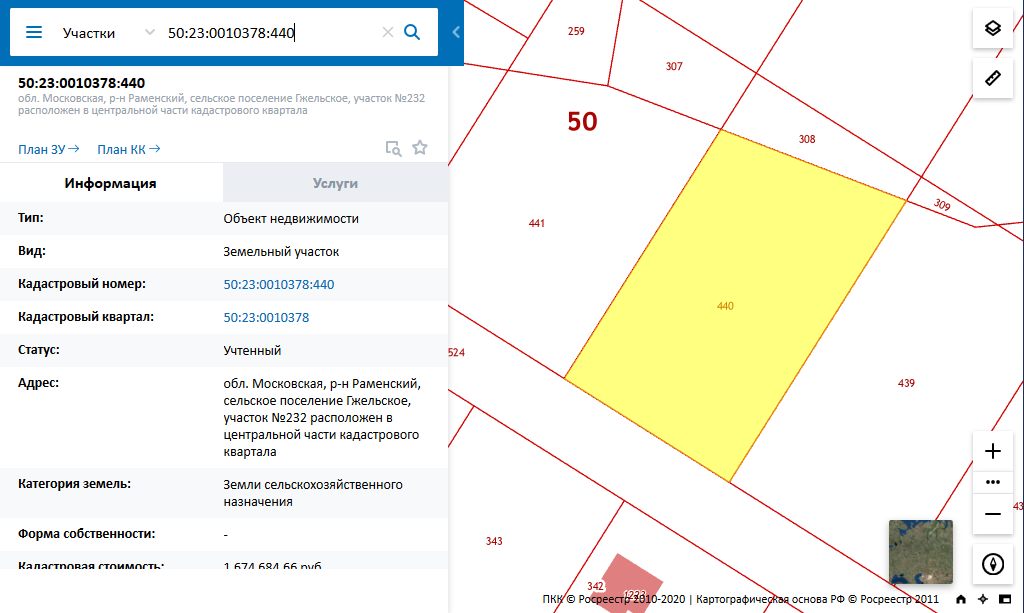Switch basemap via the satellite thumbnail
Screen dimensions: 1024x613
(x=920, y=552)
